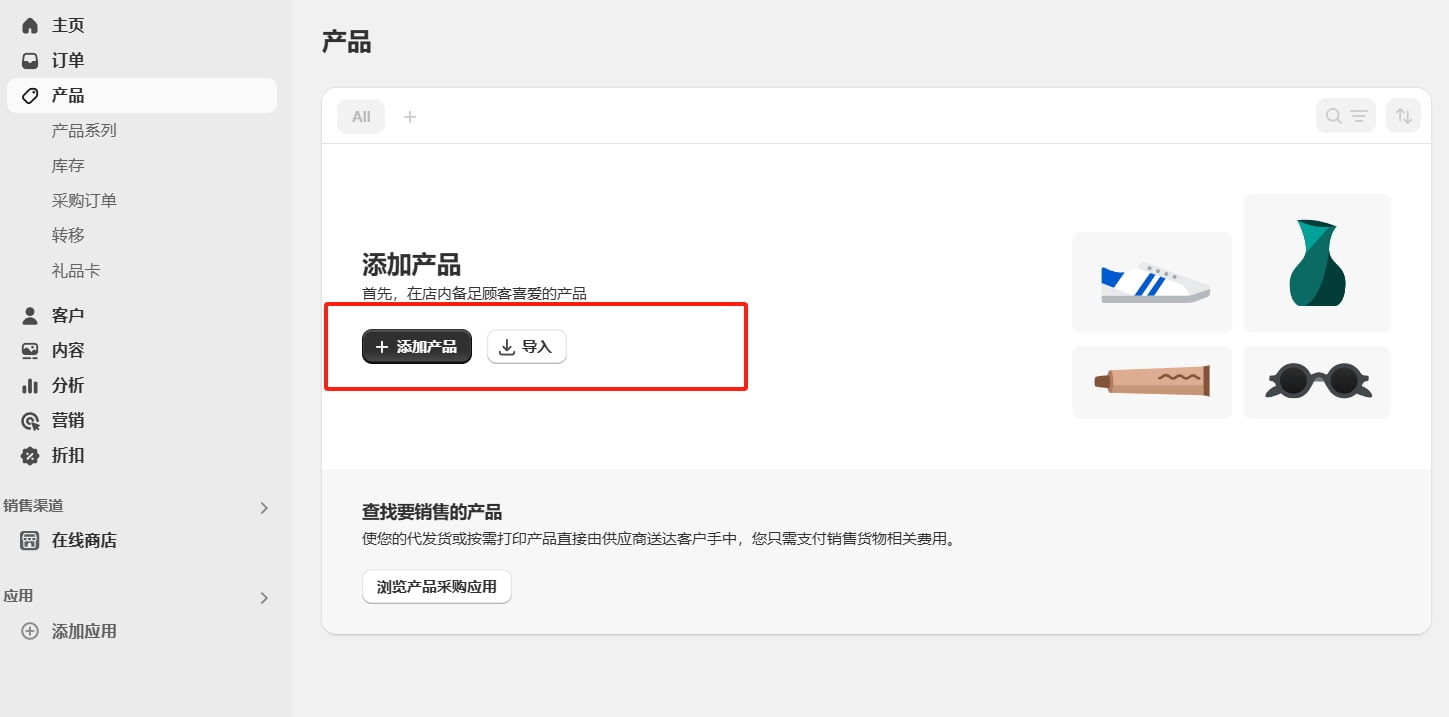This screenshot has width=1449, height=717.
Task: Click 浏览产品采购应用 button
Action: click(x=436, y=586)
